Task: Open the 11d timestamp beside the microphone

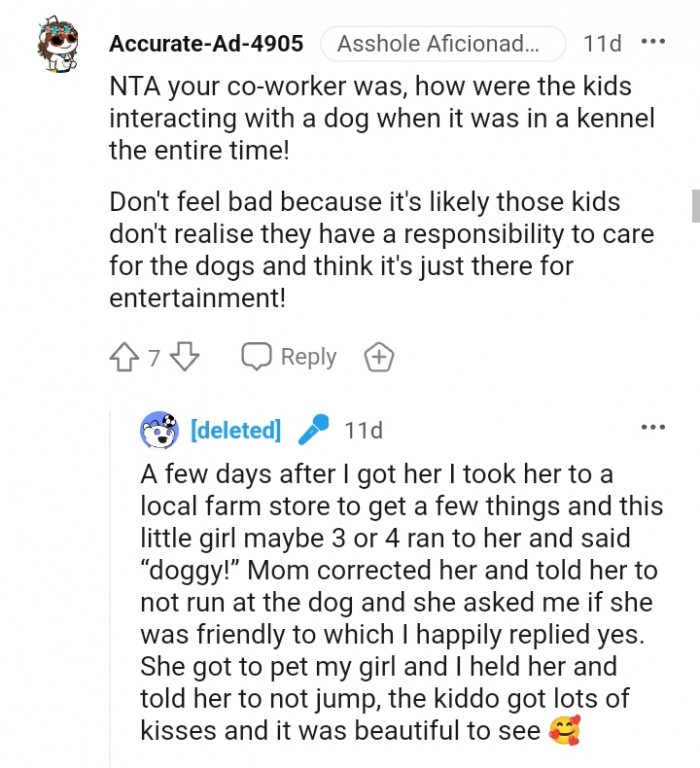Action: [x=363, y=431]
